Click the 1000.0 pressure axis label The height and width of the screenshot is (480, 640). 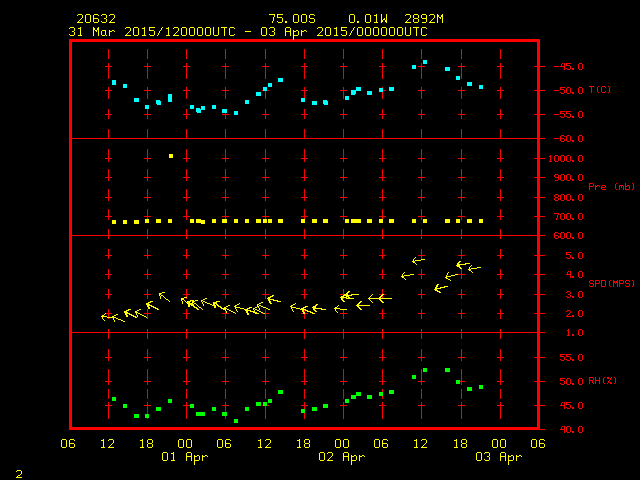(x=566, y=158)
